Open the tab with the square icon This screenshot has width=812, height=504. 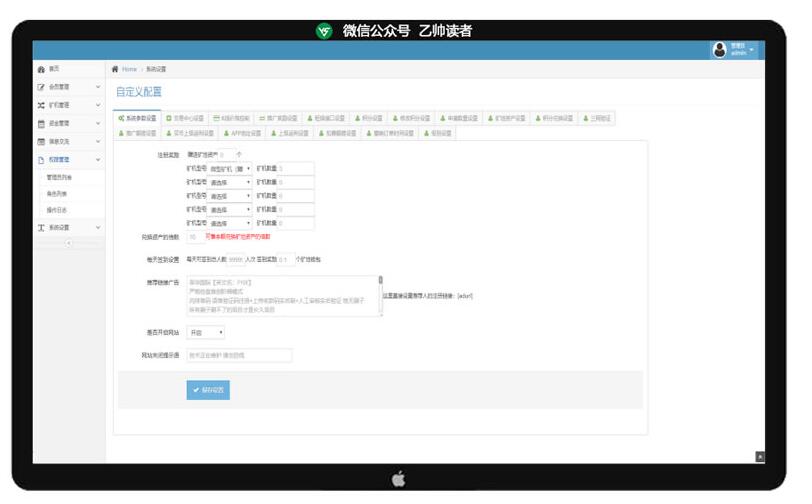[x=185, y=119]
